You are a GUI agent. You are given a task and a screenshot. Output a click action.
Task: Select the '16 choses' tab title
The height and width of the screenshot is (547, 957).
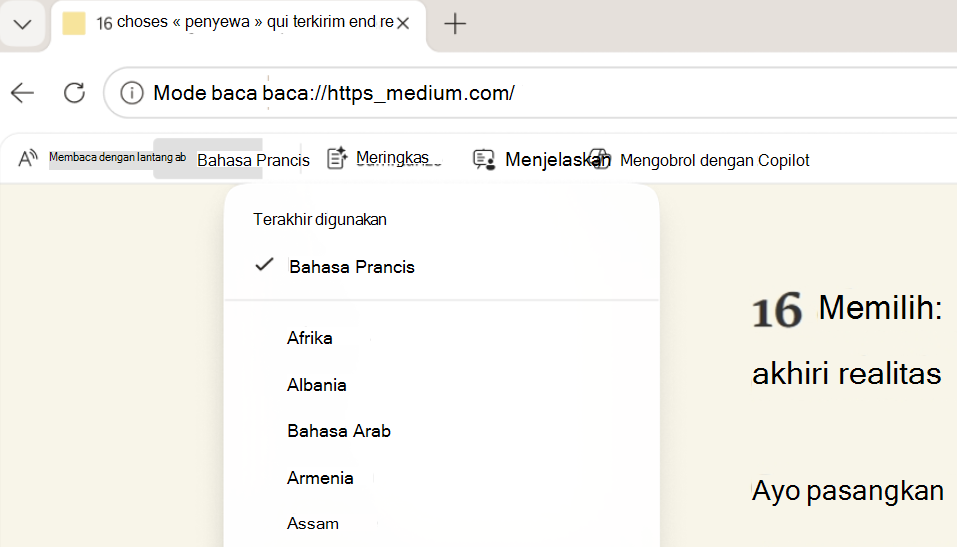click(245, 23)
